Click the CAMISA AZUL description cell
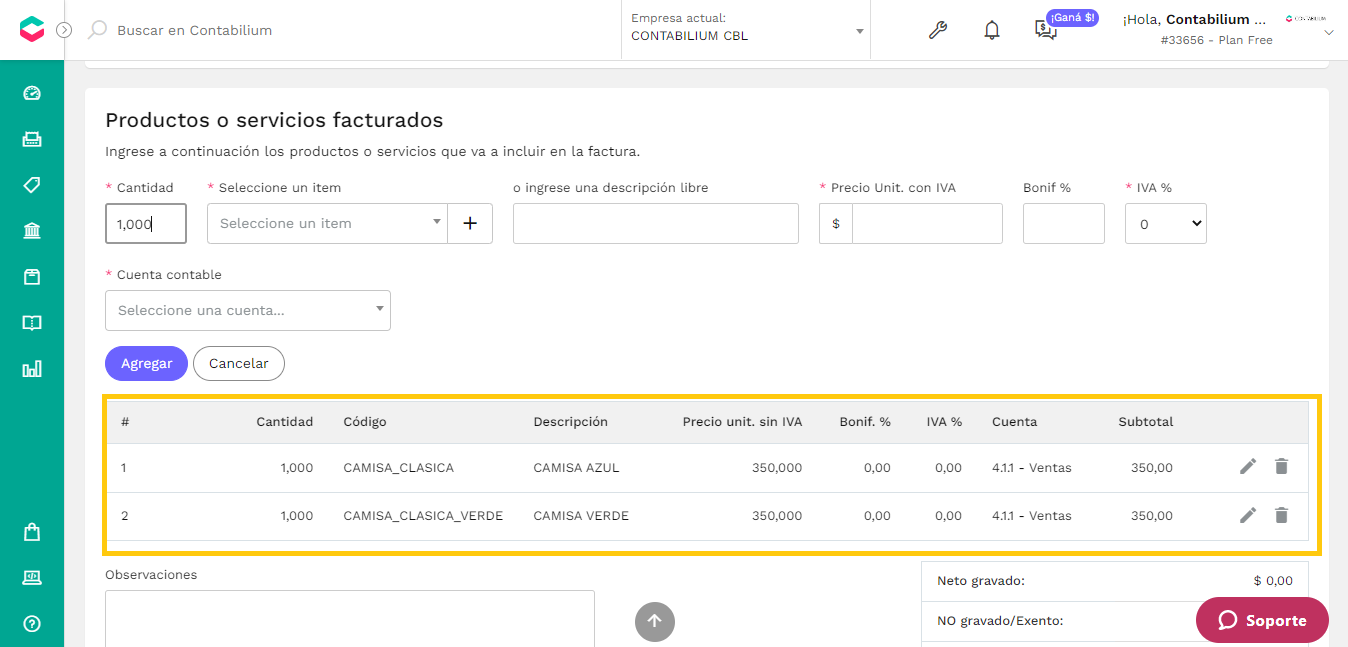Screen dimensions: 1348x647 tap(577, 467)
